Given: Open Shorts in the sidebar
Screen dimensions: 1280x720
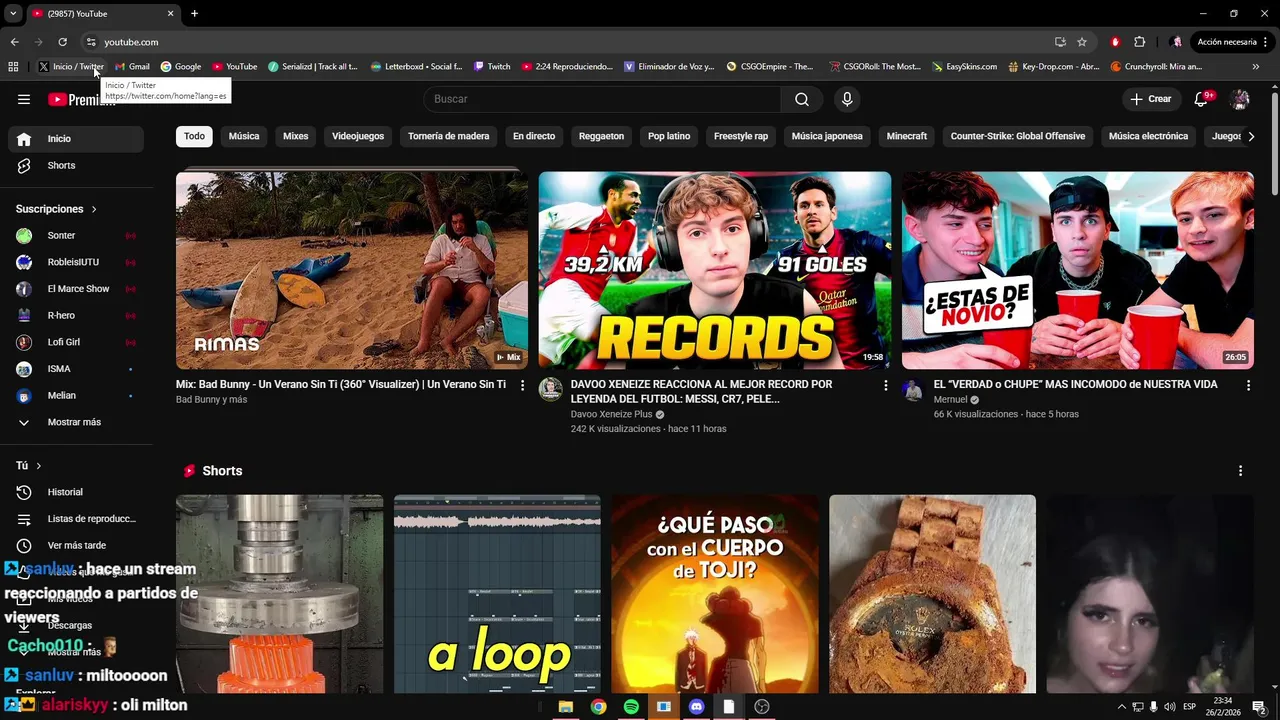Looking at the screenshot, I should (76, 165).
